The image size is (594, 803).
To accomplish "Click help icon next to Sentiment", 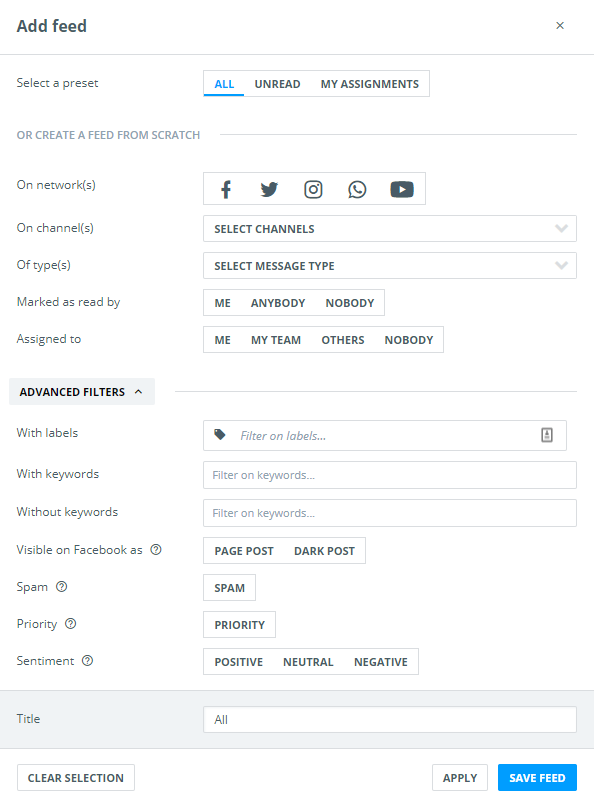I will pyautogui.click(x=88, y=661).
